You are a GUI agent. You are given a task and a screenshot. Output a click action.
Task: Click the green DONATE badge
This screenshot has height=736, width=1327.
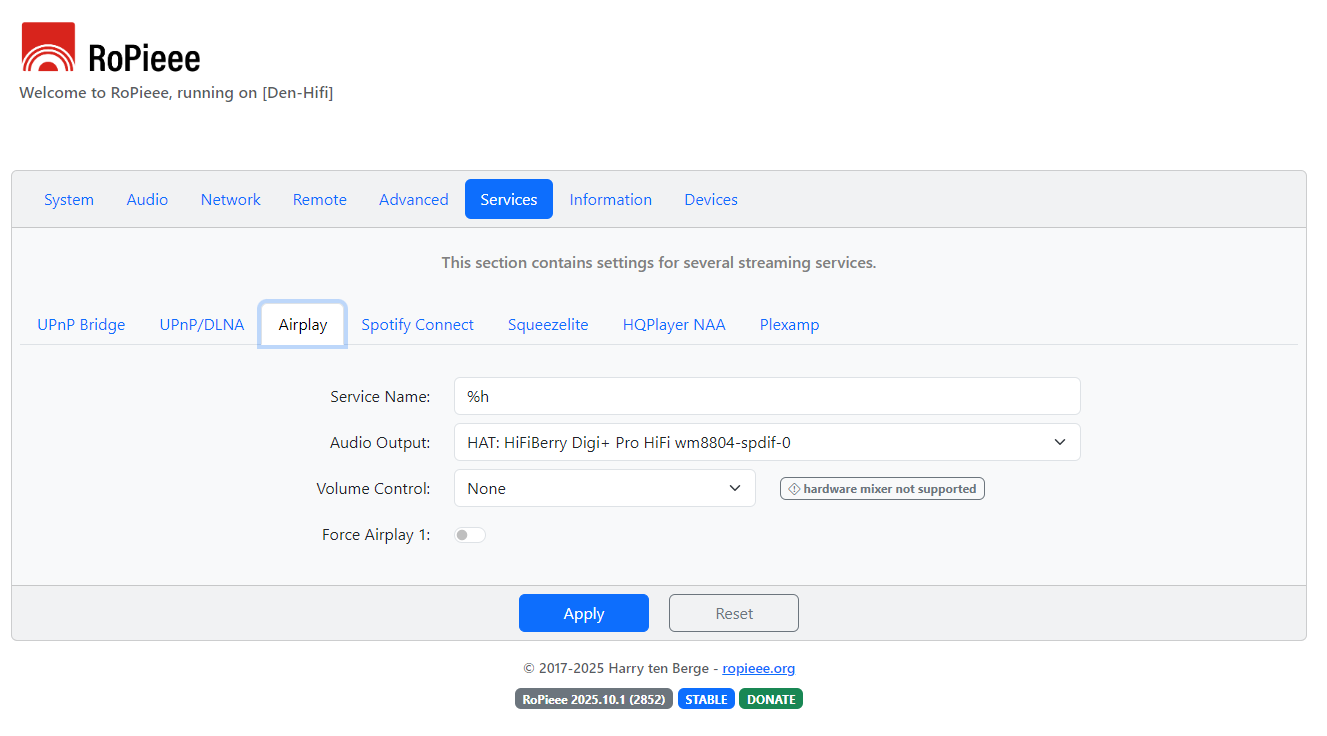(771, 699)
